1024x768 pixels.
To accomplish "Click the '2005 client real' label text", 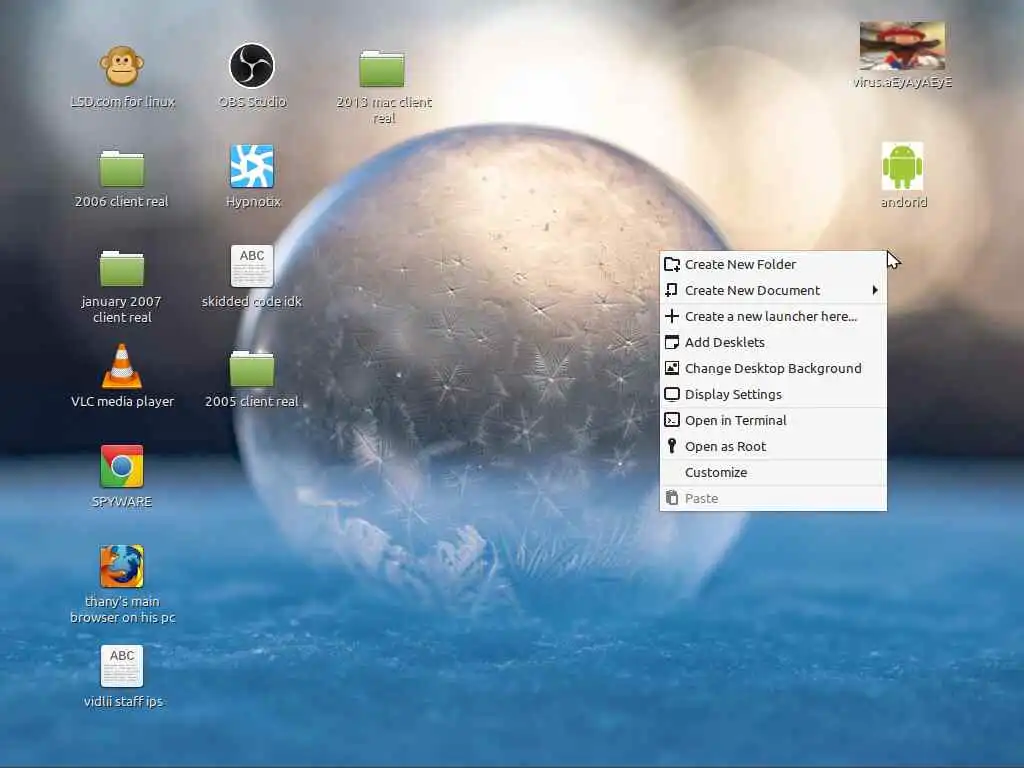I will pyautogui.click(x=252, y=402).
